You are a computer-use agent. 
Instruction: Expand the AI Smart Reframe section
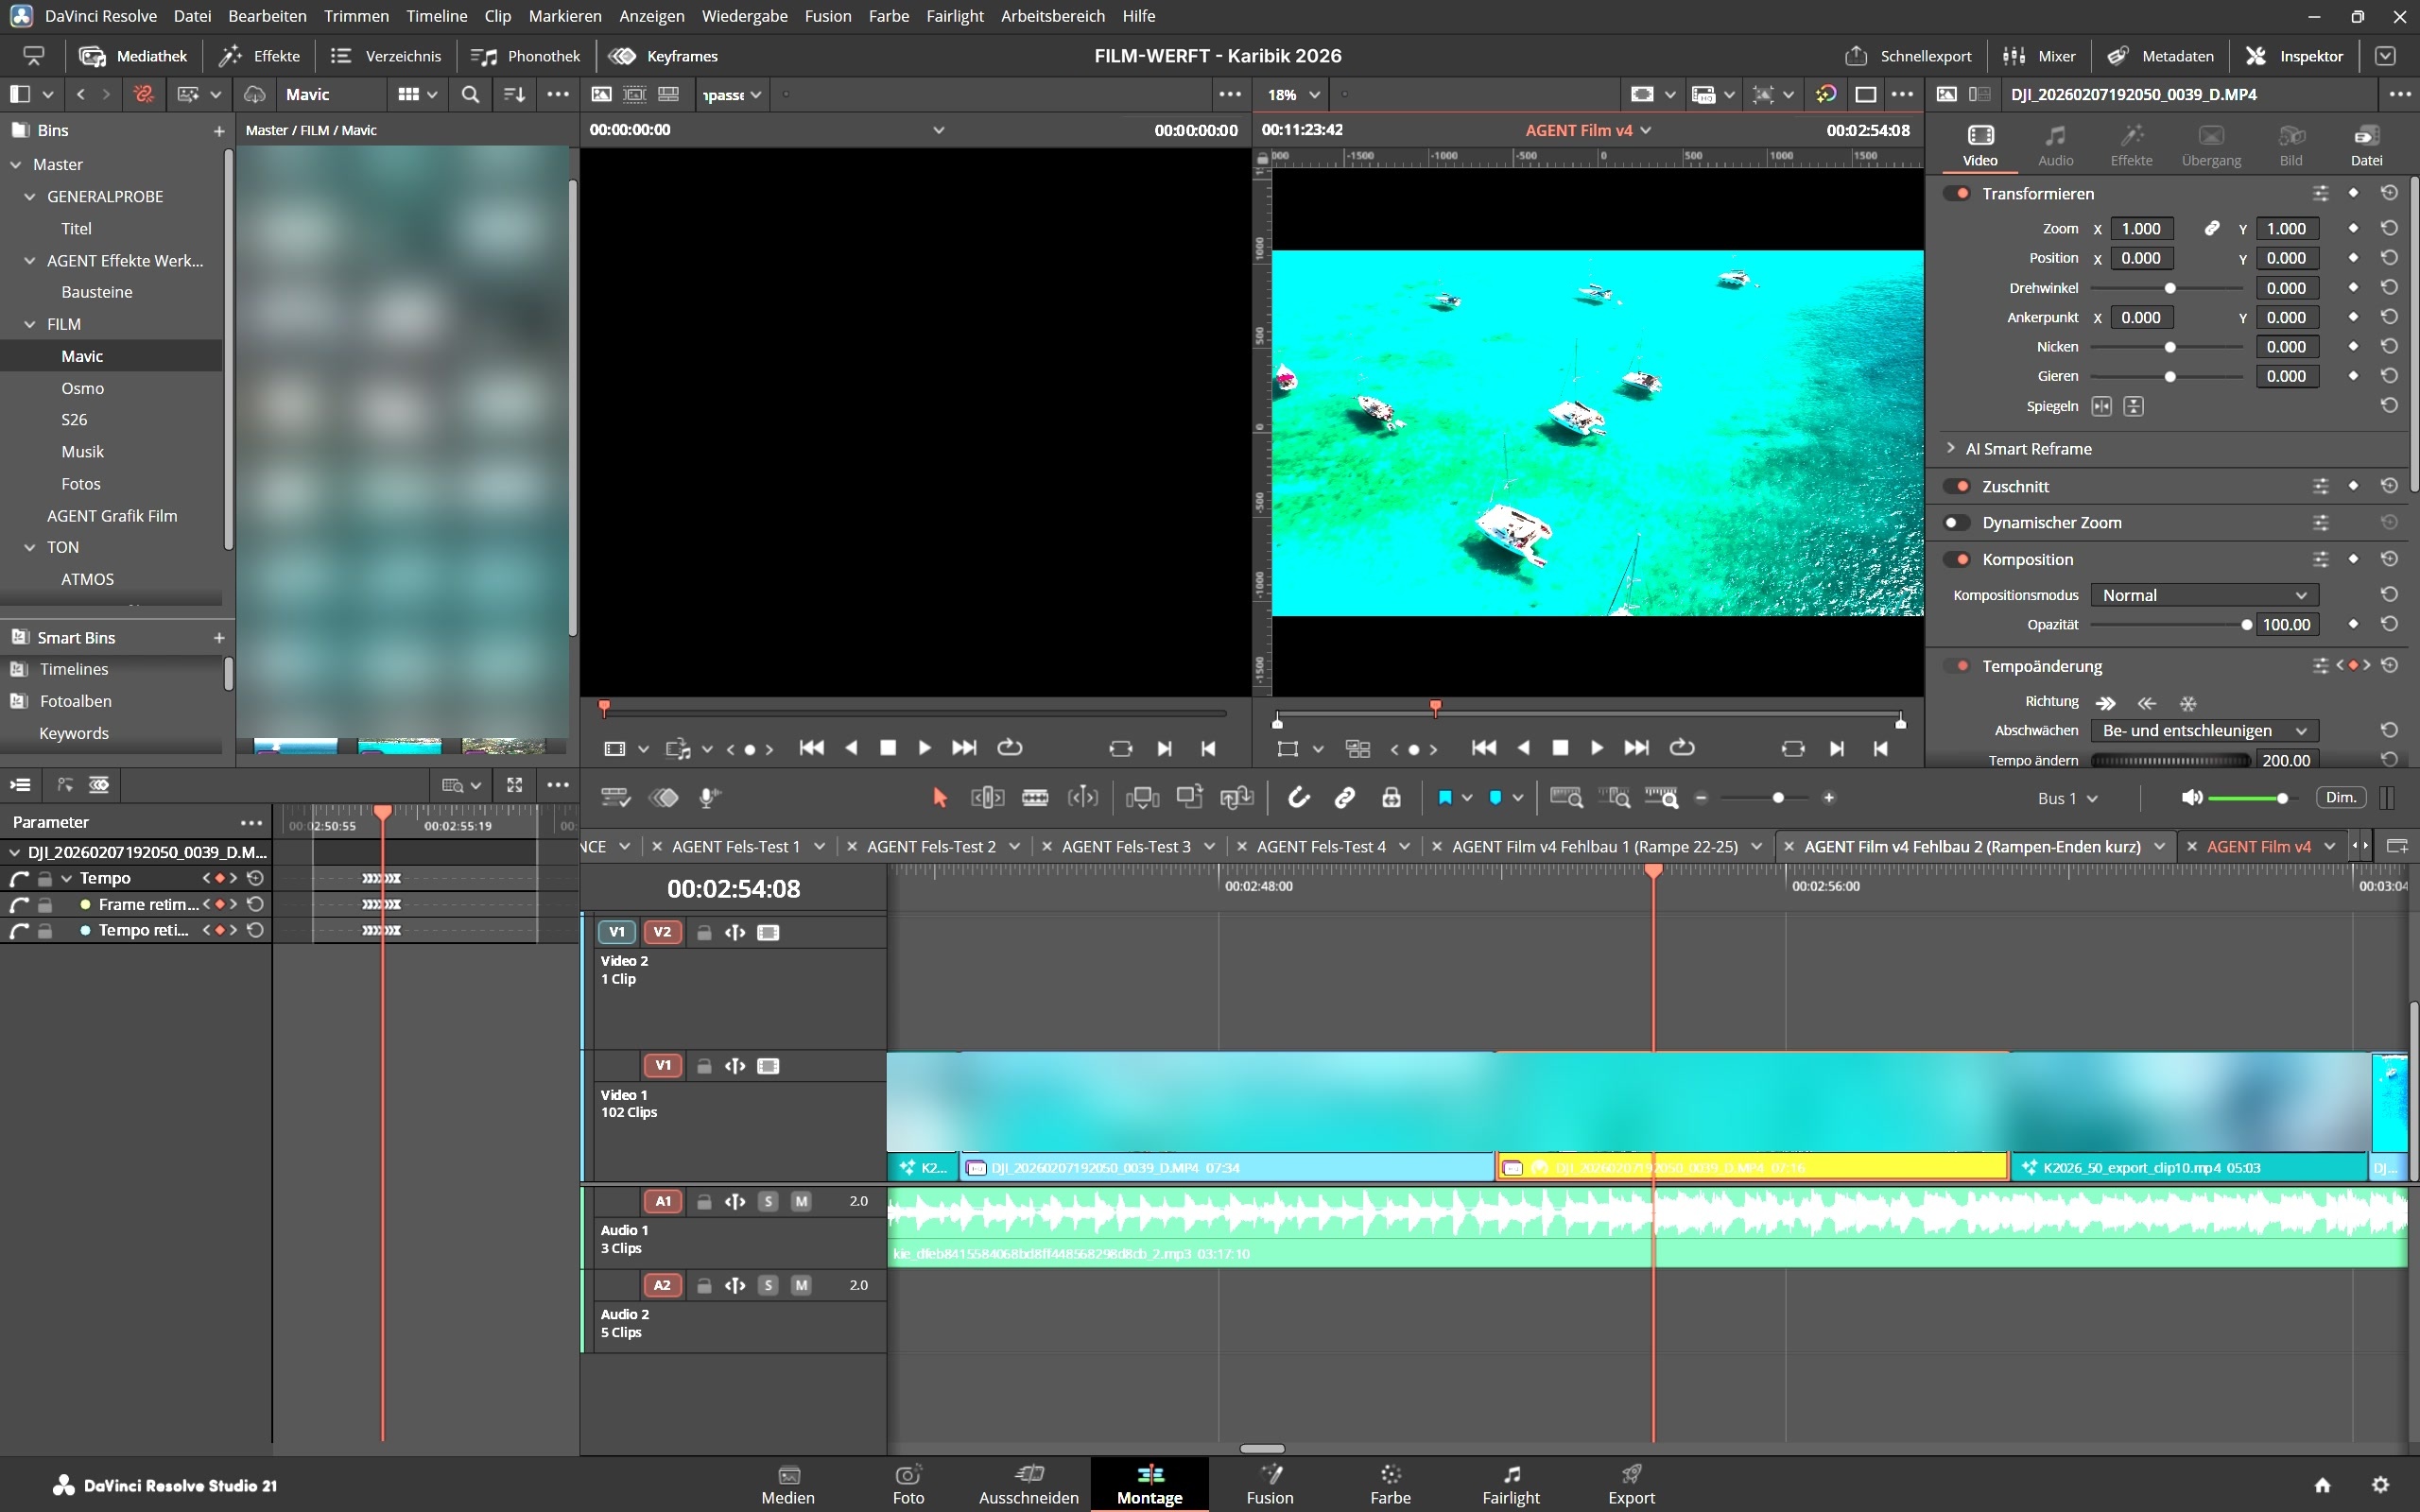click(1951, 448)
